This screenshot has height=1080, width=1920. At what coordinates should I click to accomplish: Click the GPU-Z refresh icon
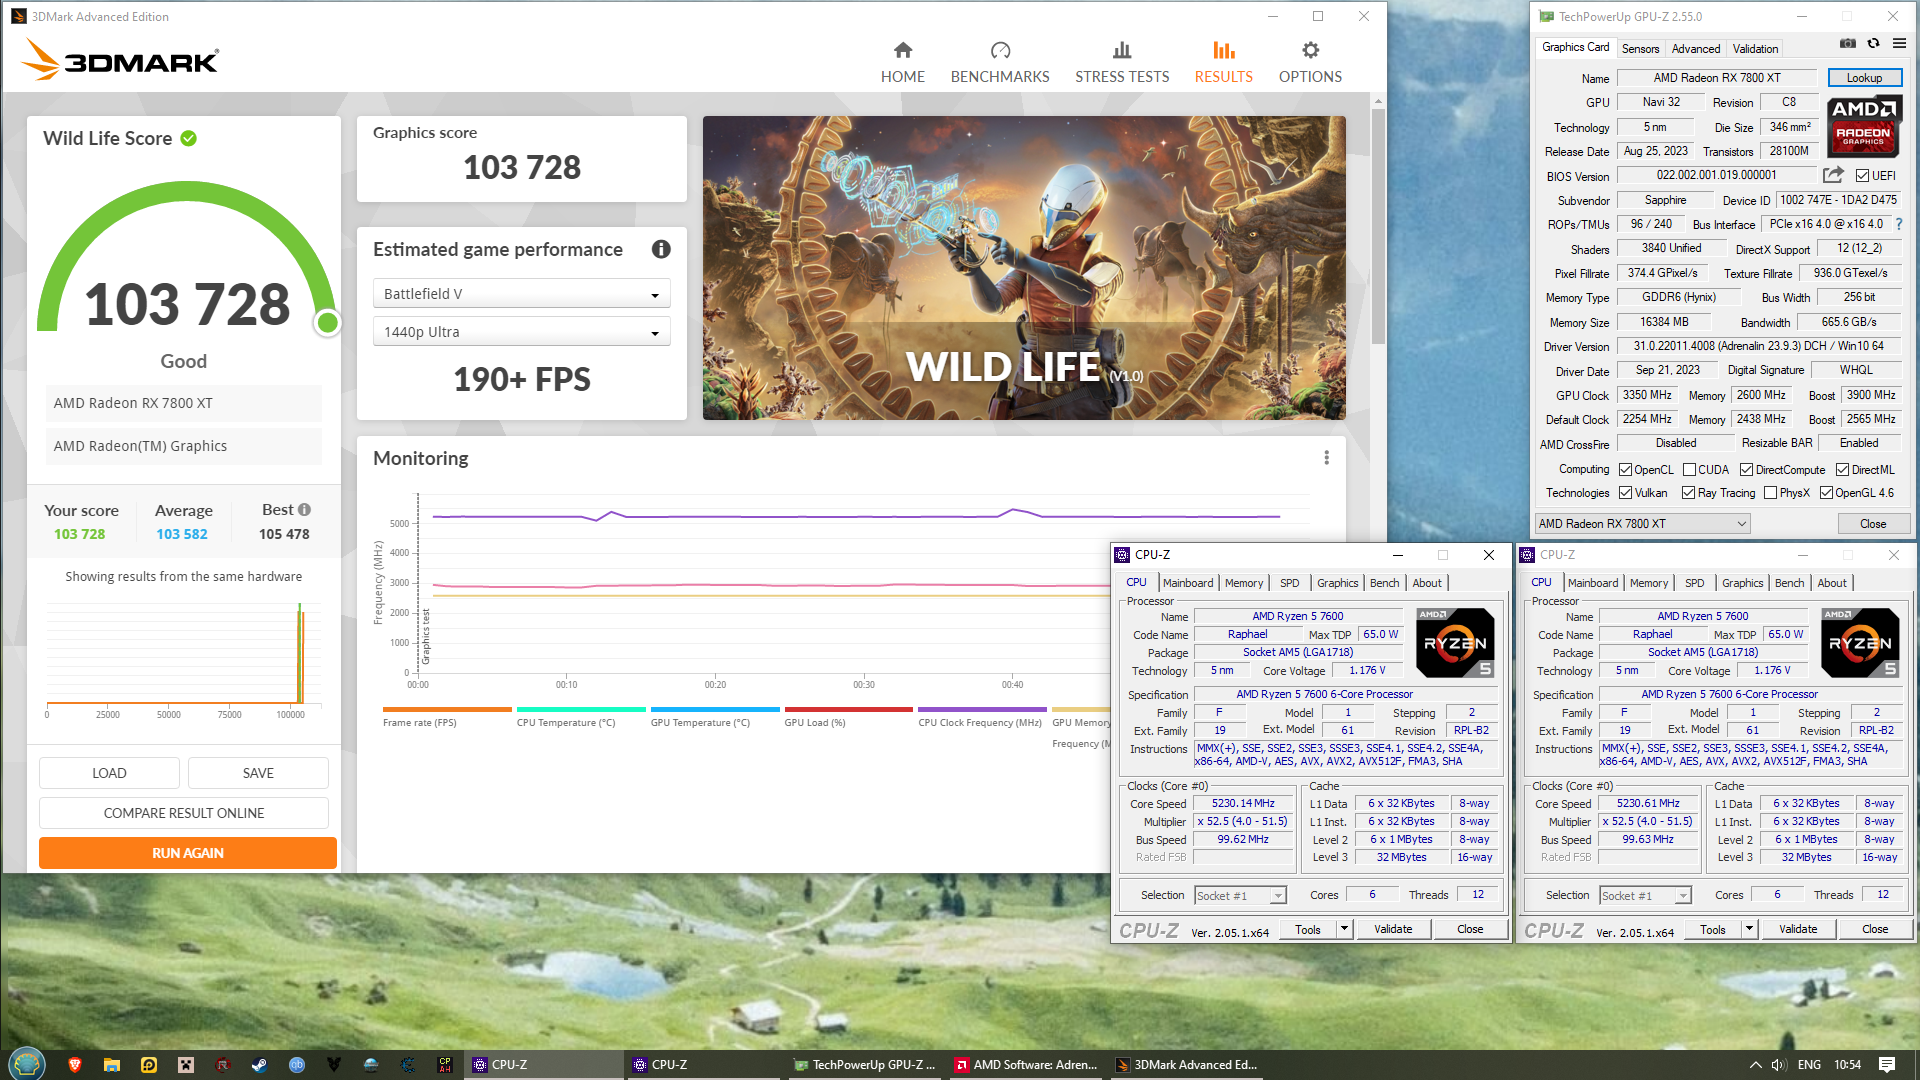point(1873,43)
